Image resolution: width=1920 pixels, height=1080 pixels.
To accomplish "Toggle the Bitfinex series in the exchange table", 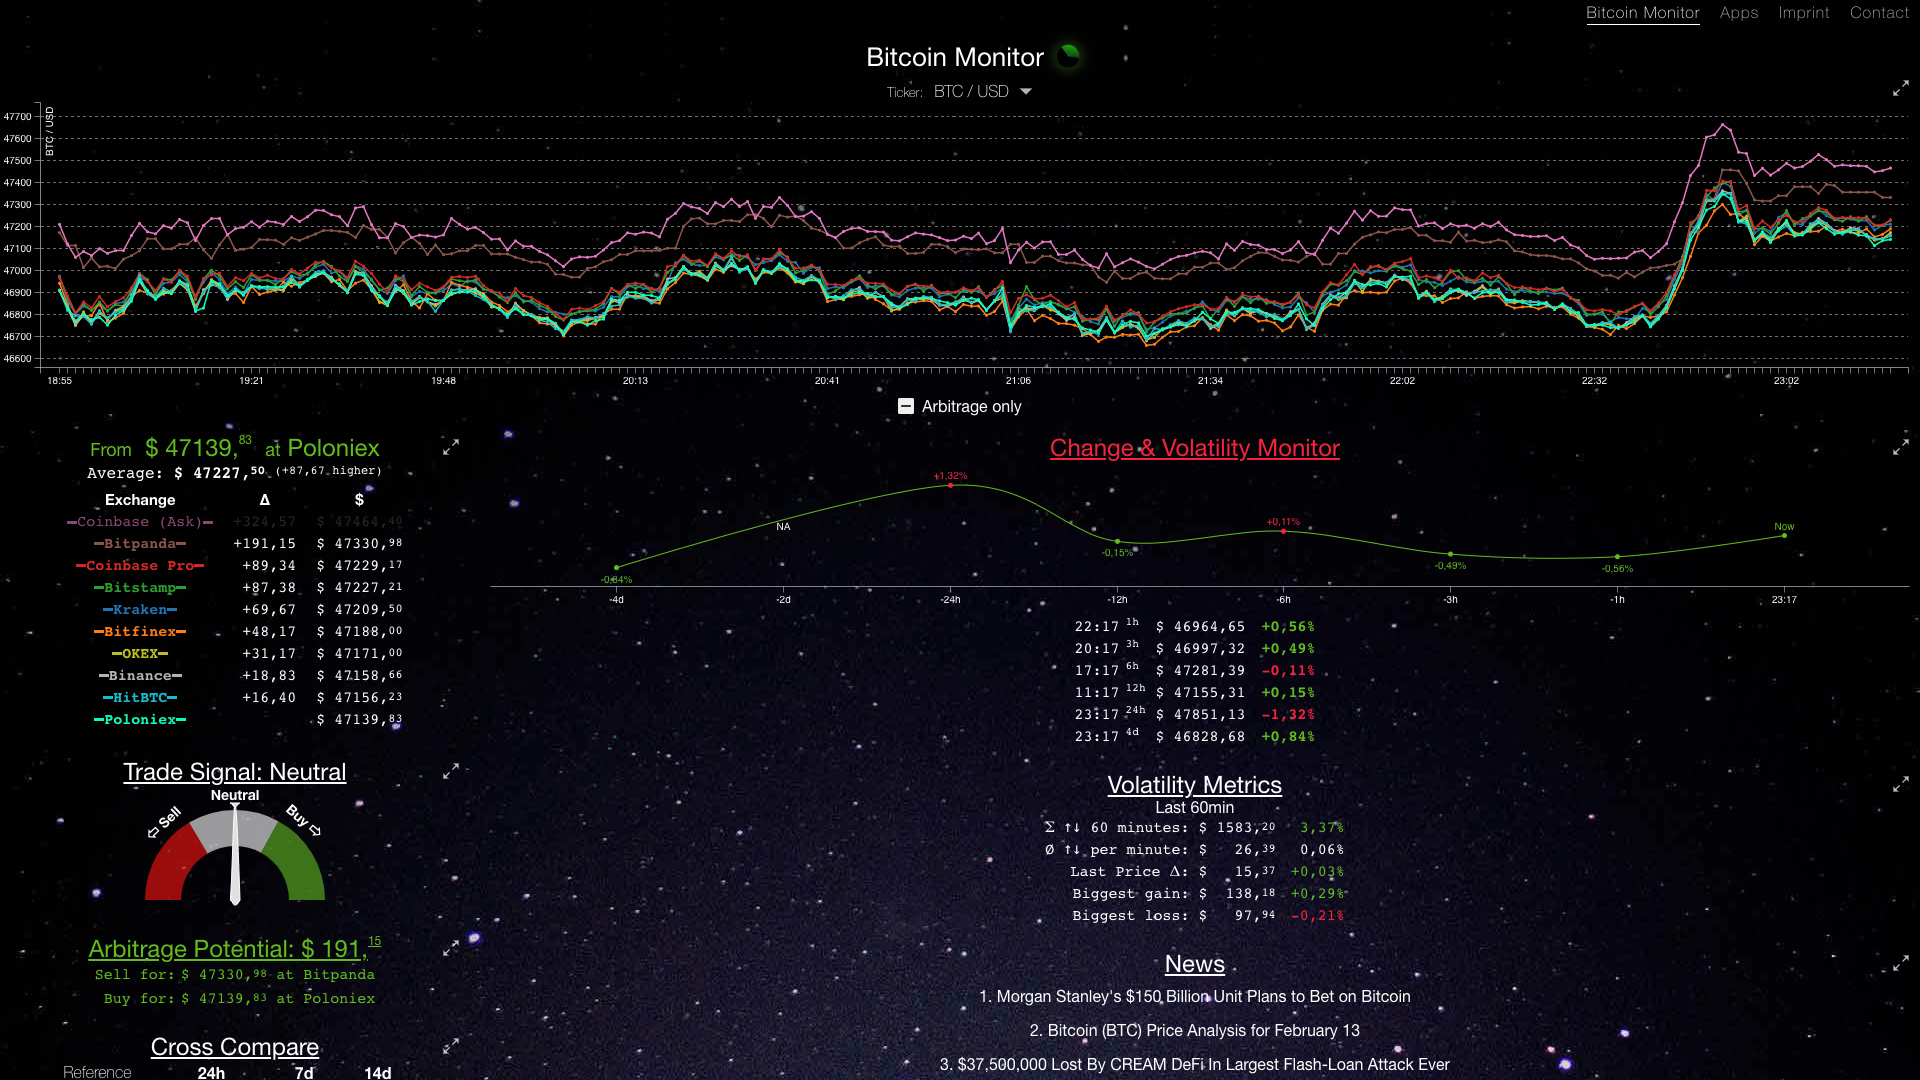I will [x=141, y=631].
